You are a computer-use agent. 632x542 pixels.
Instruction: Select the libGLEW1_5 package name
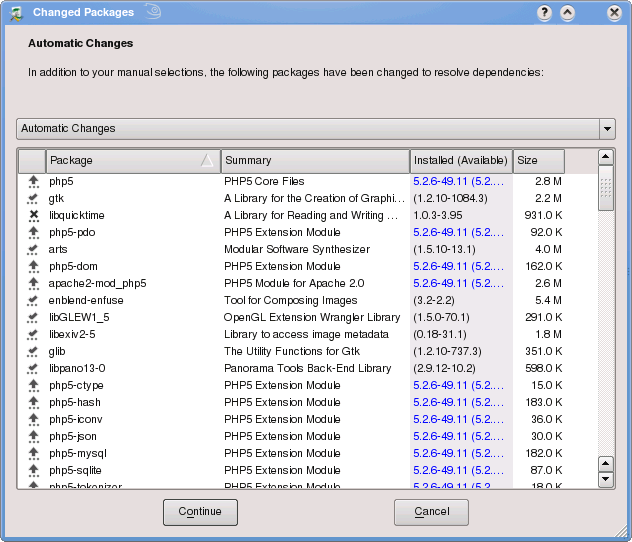click(x=79, y=318)
